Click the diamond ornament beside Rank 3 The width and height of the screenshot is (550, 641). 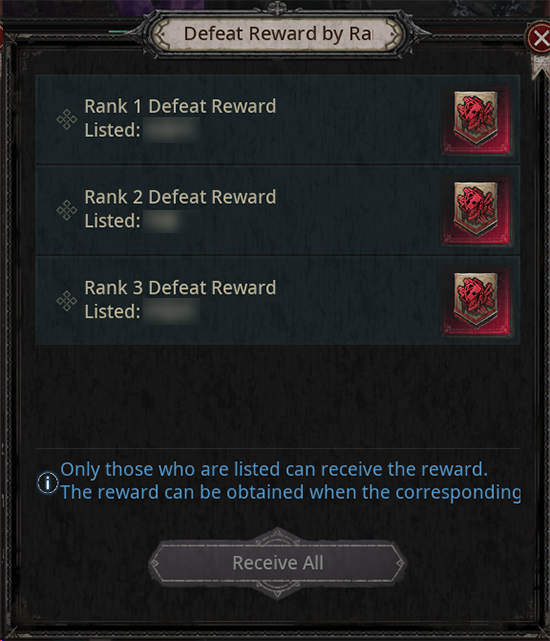click(67, 301)
